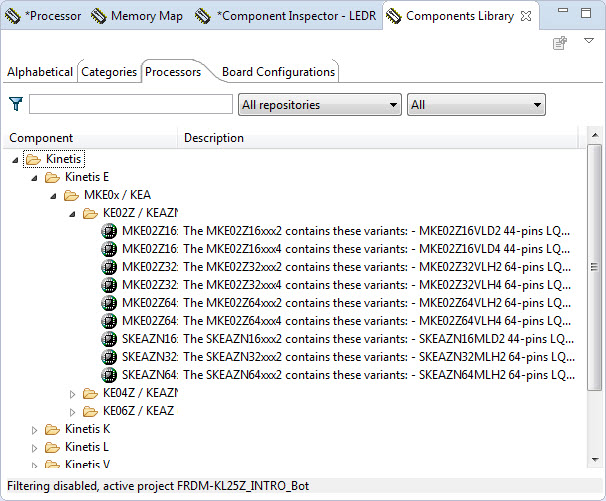Viewport: 606px width, 501px height.
Task: Select the Processors tab
Action: point(173,72)
